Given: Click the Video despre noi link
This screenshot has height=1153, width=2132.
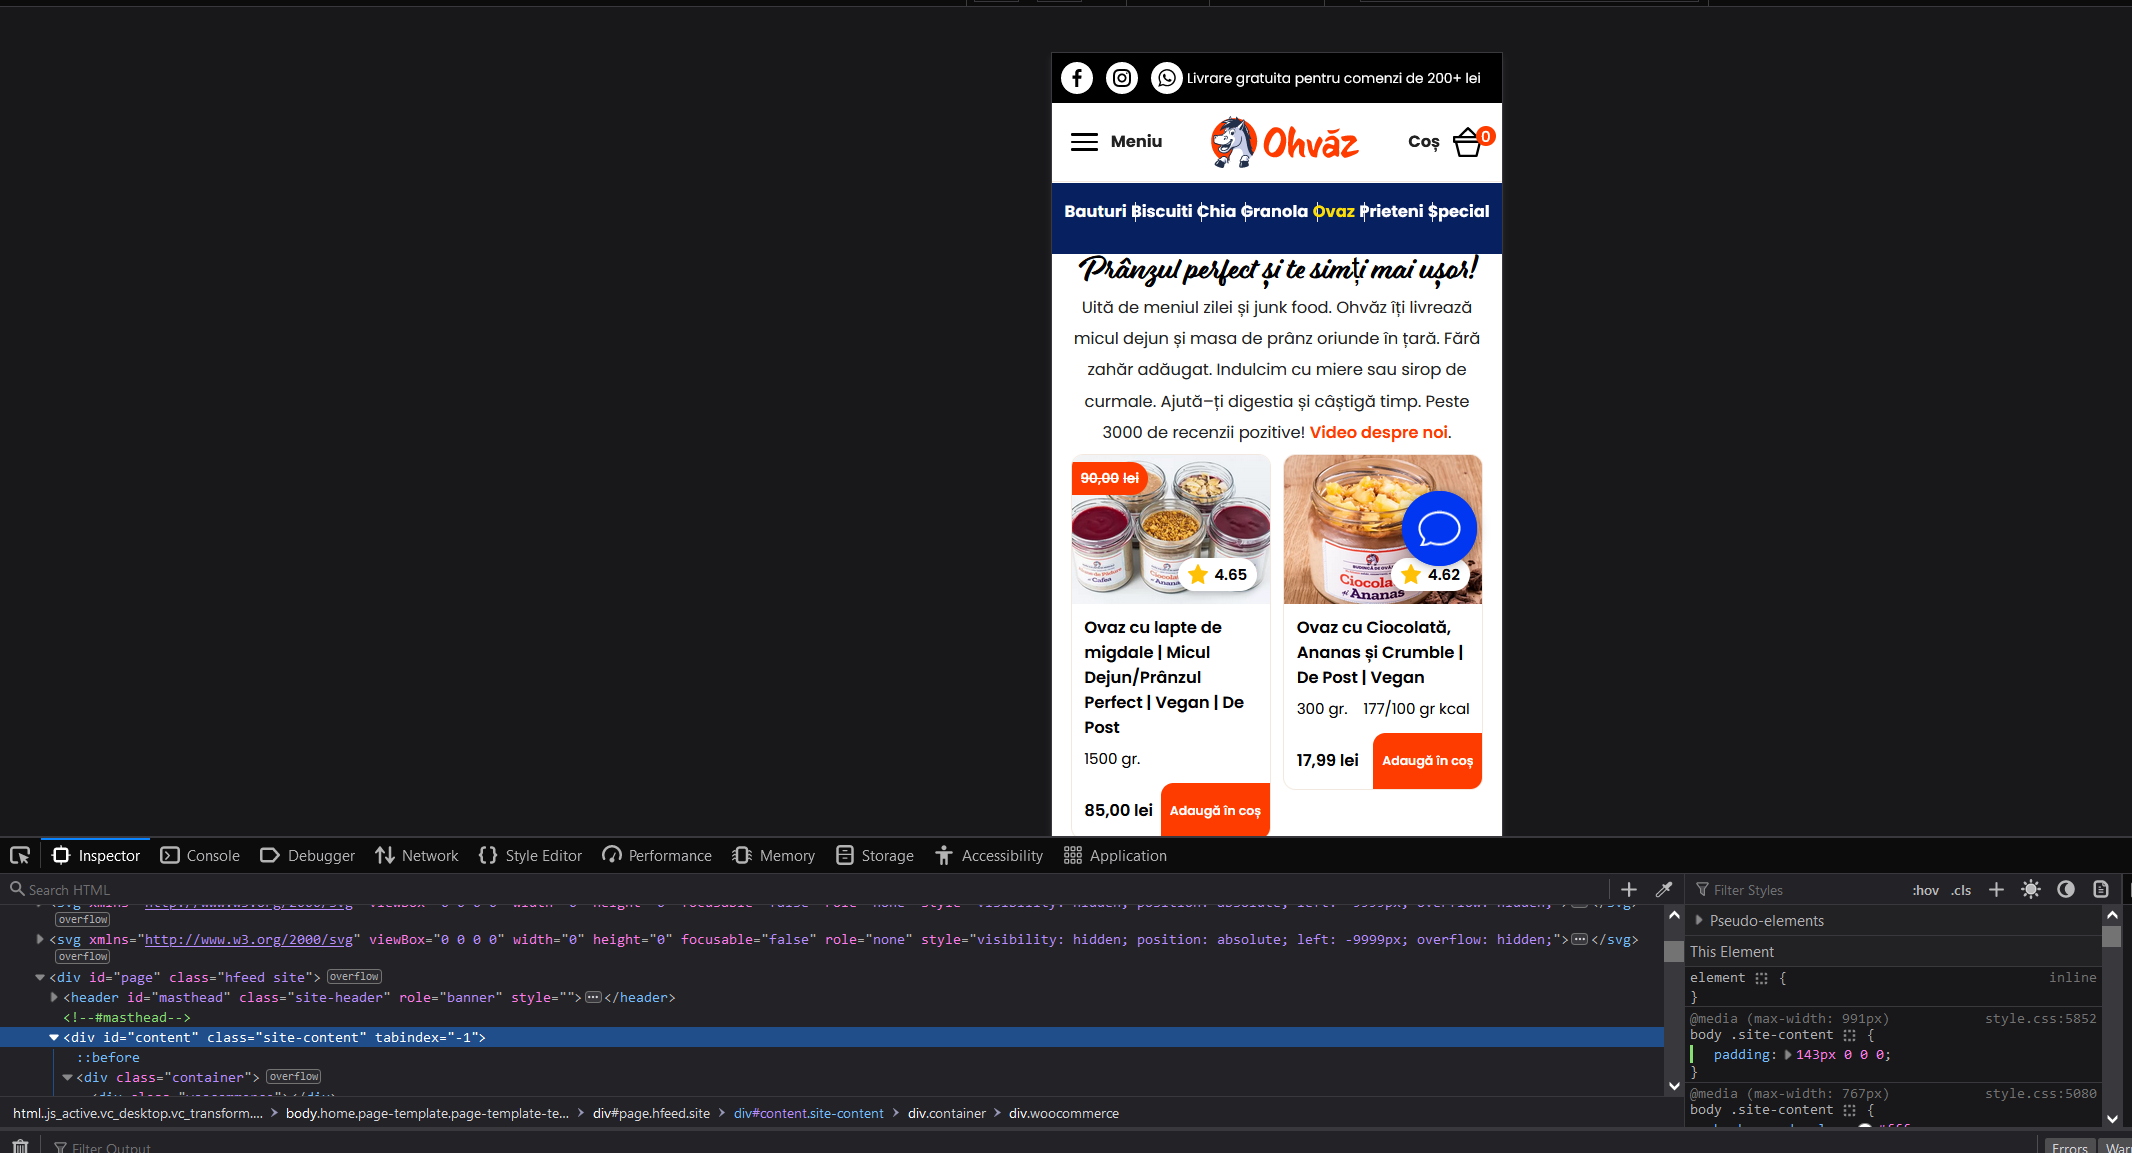Looking at the screenshot, I should click(1377, 432).
